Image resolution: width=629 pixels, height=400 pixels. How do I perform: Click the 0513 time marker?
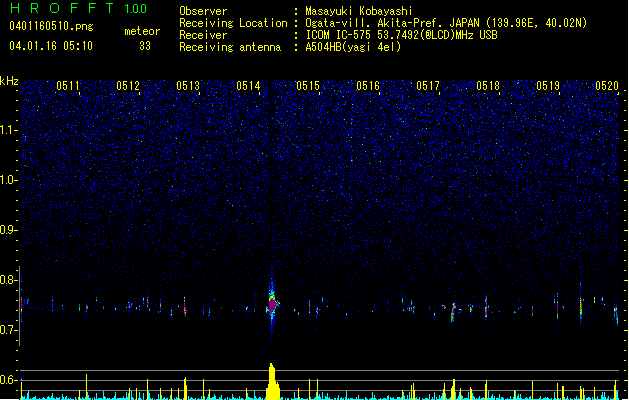coord(188,85)
